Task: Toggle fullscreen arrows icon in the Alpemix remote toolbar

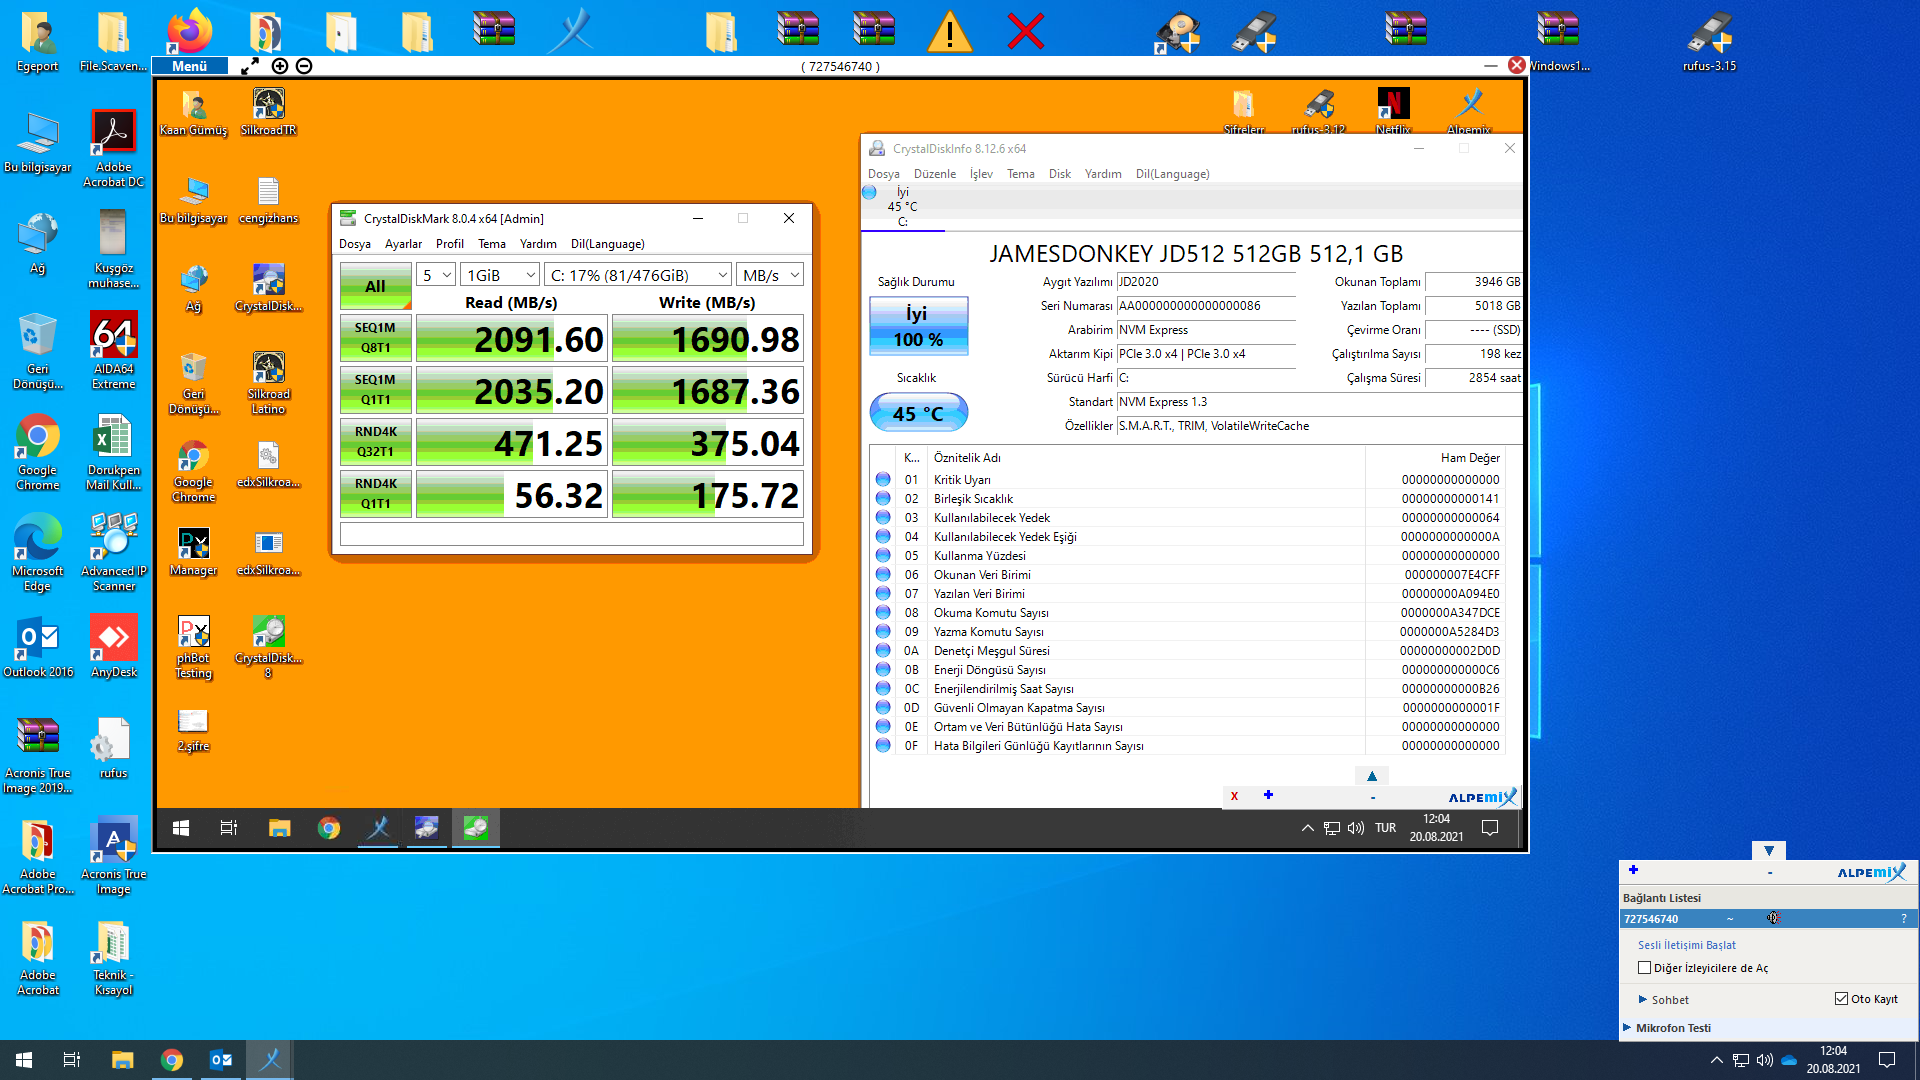Action: 250,66
